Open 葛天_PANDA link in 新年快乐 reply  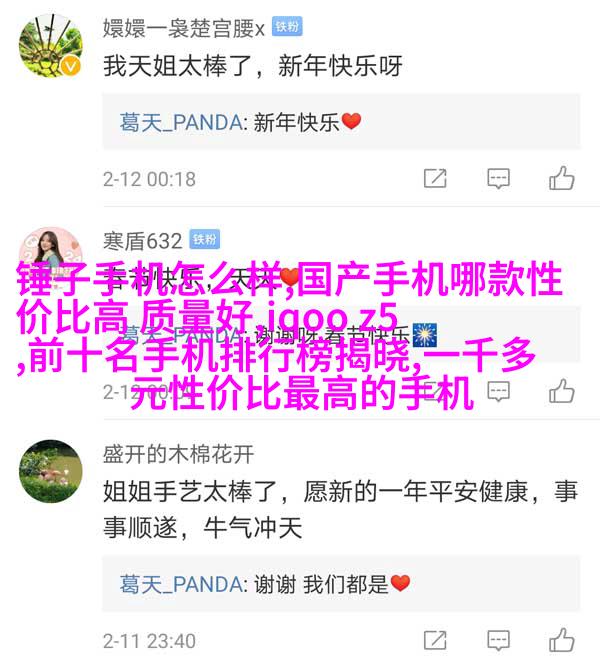tap(181, 122)
